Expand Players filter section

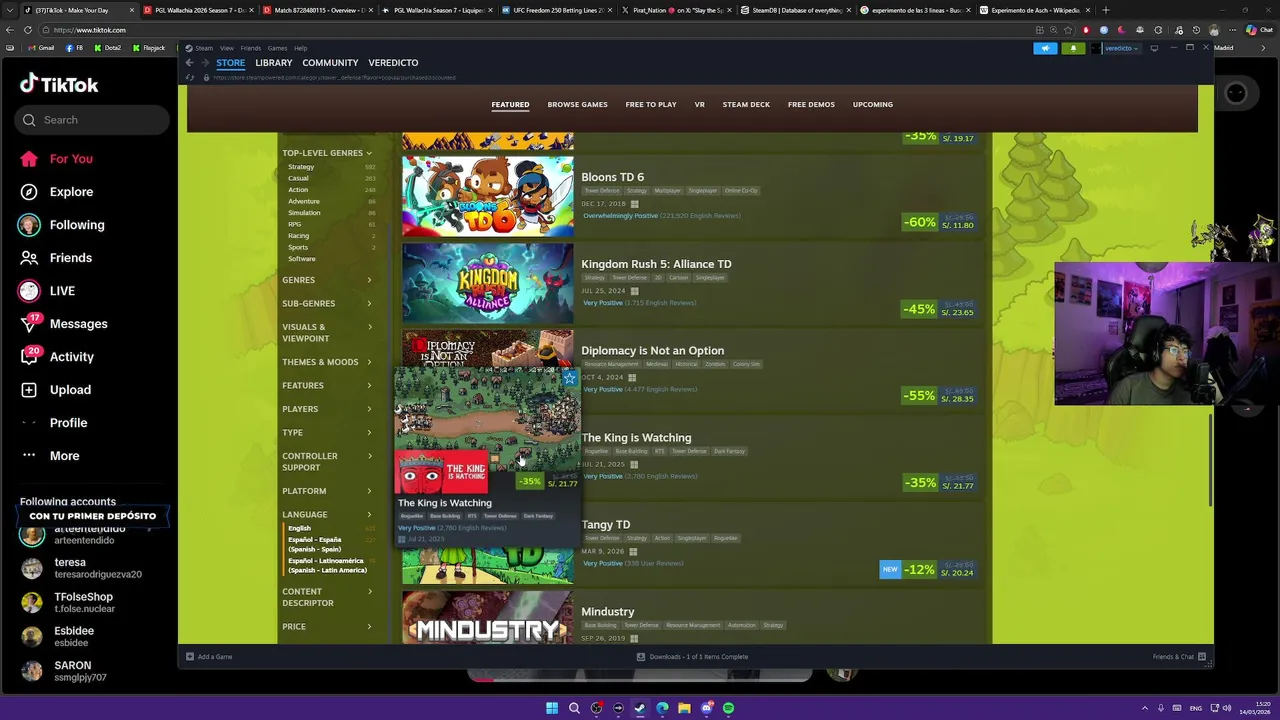(x=327, y=409)
